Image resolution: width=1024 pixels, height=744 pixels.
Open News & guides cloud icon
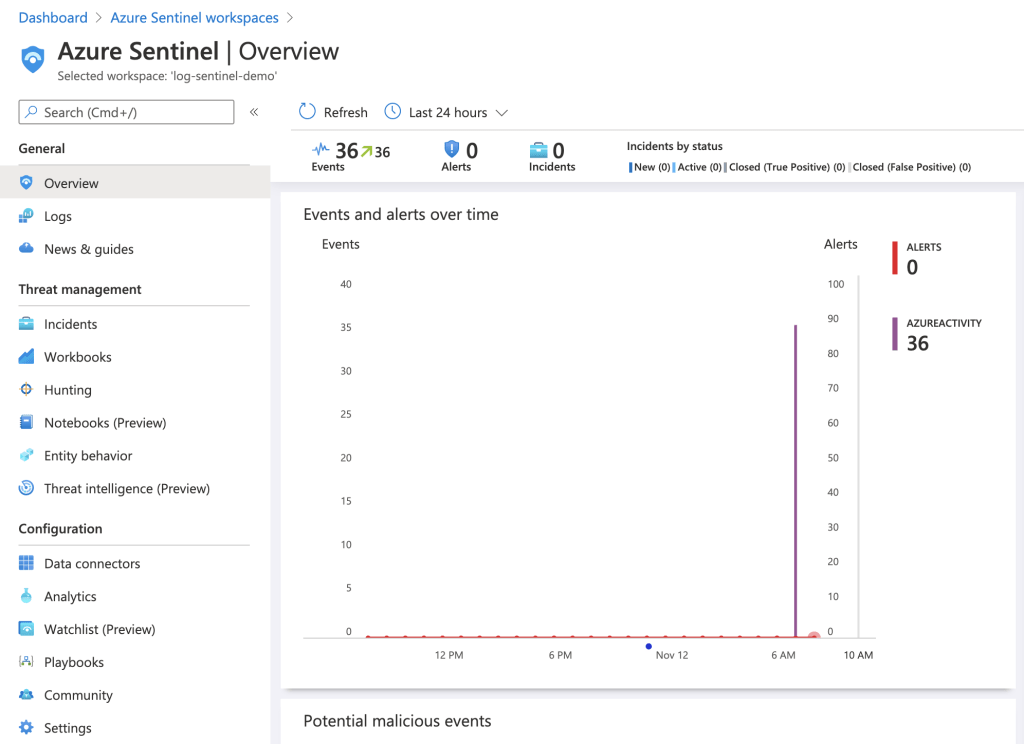coord(26,249)
